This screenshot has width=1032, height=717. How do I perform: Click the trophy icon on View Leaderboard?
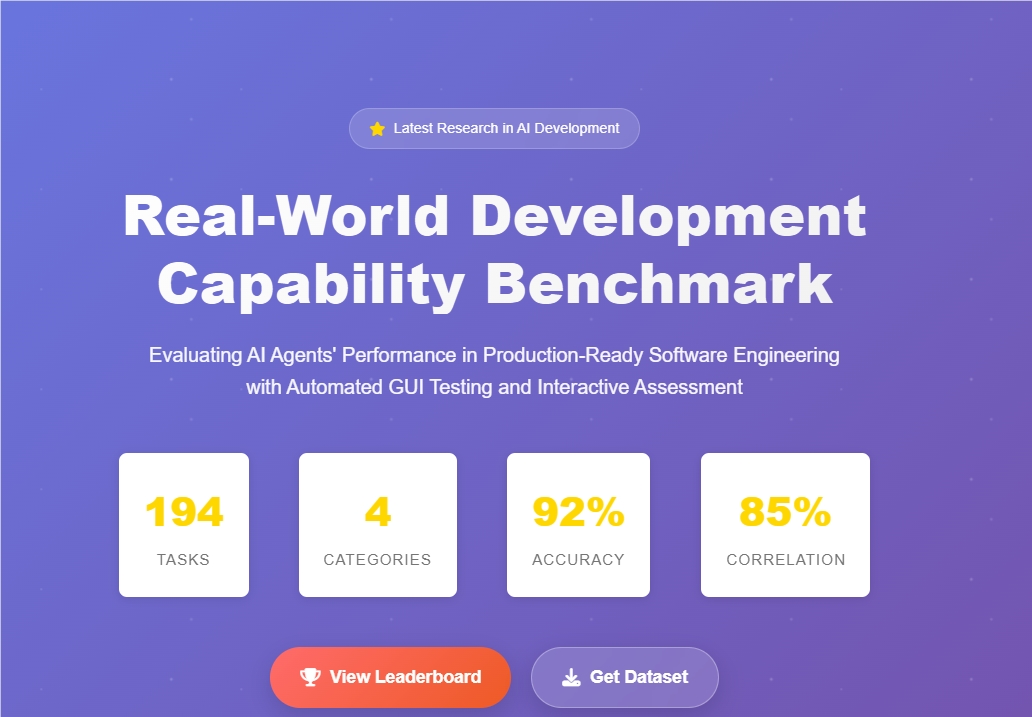click(x=311, y=677)
